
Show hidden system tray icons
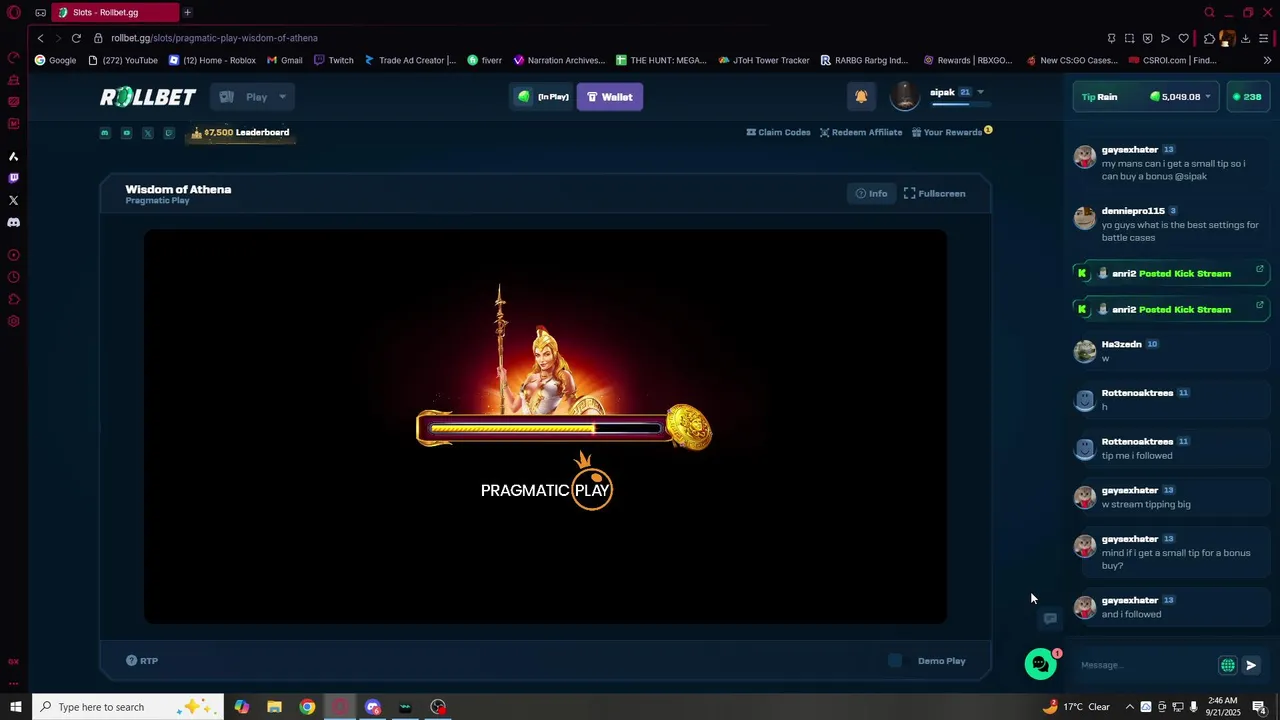coord(1129,707)
